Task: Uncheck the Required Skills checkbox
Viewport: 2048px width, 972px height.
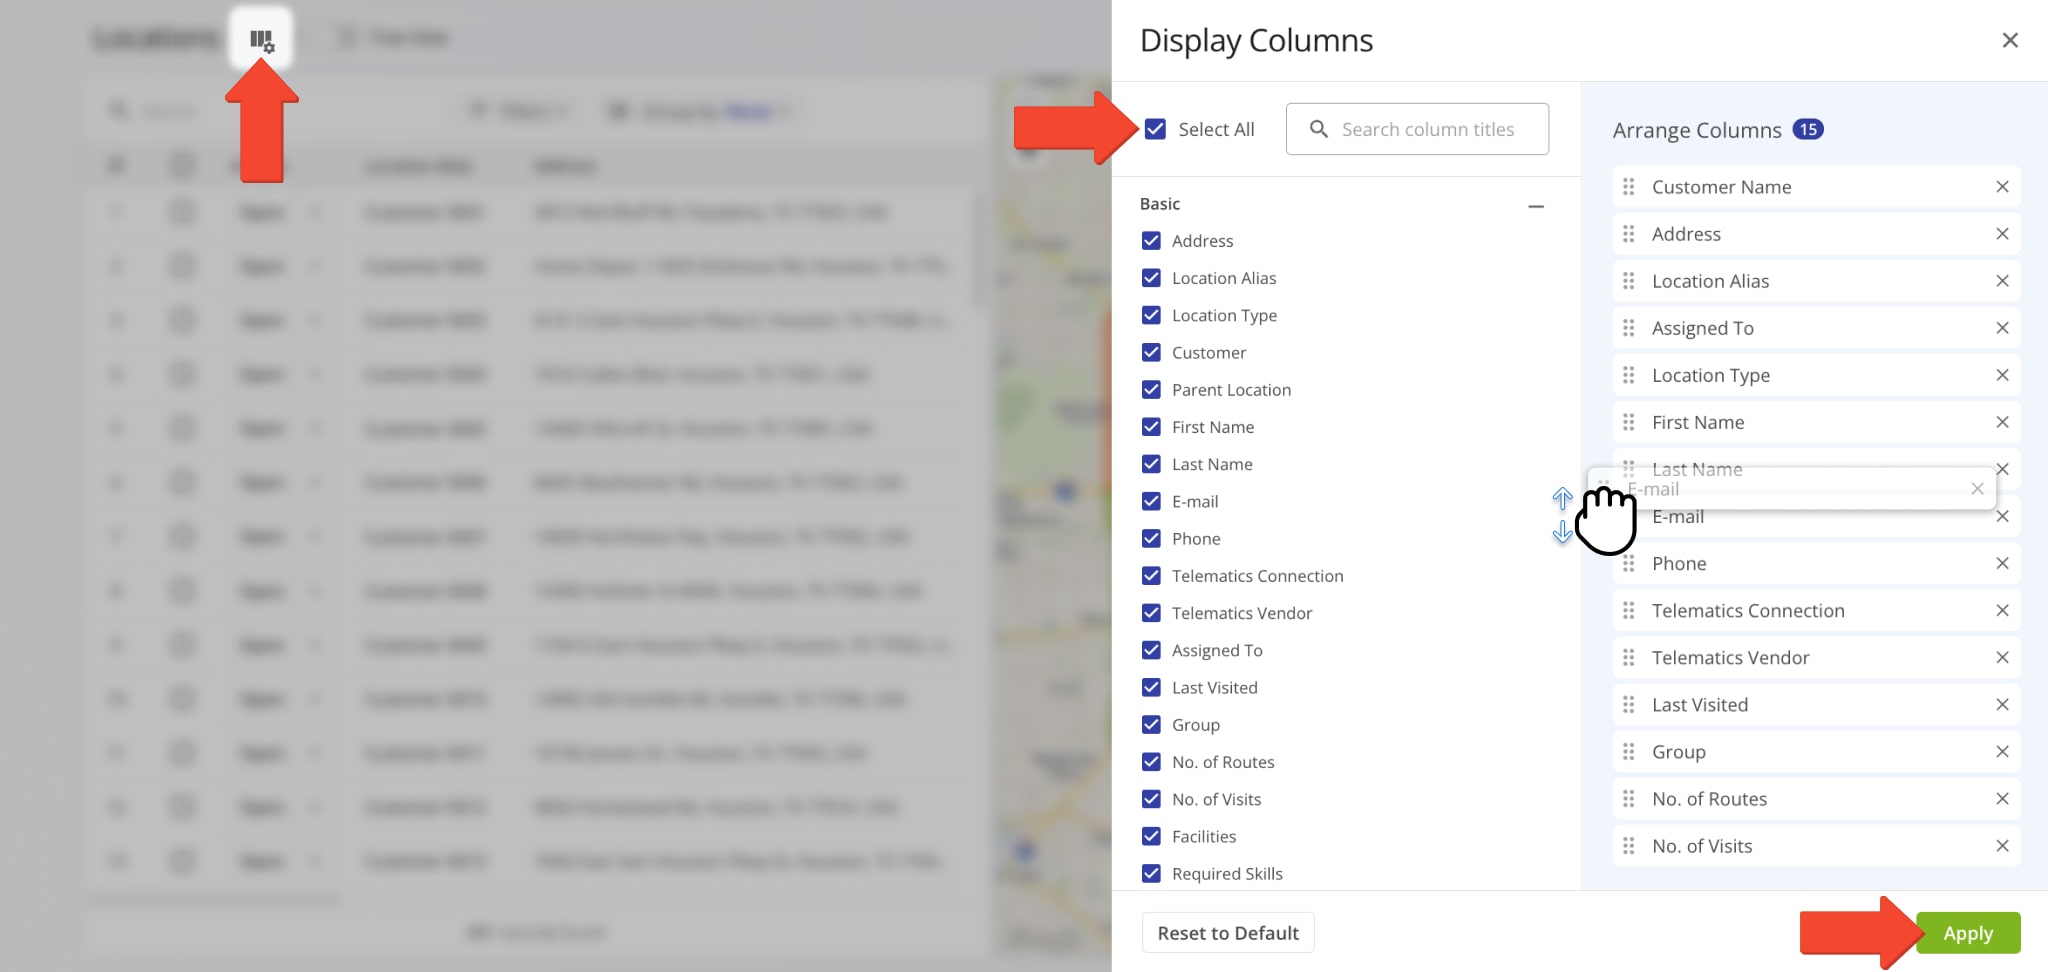Action: 1151,874
